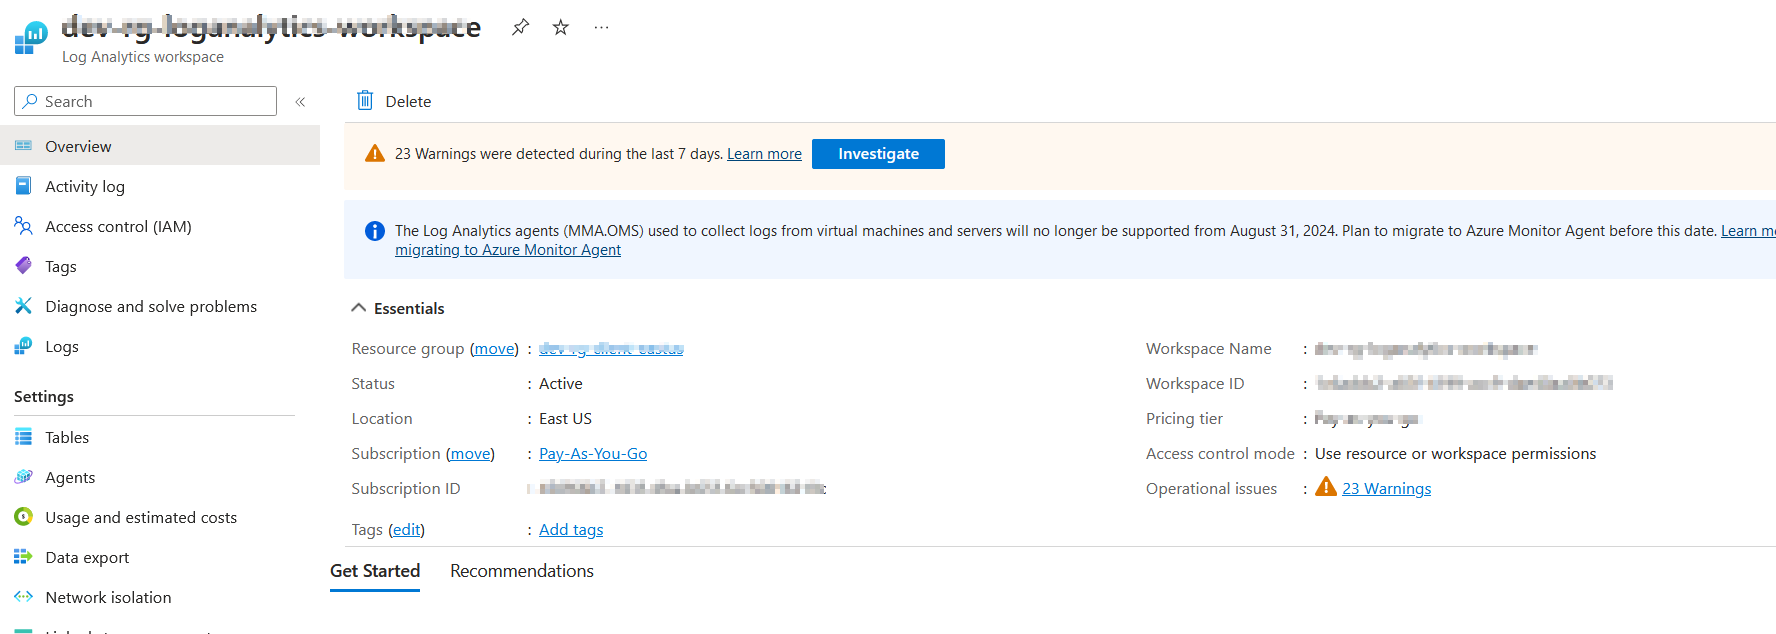Open Learn more link in warnings banner
Viewport: 1776px width, 634px height.
764,154
